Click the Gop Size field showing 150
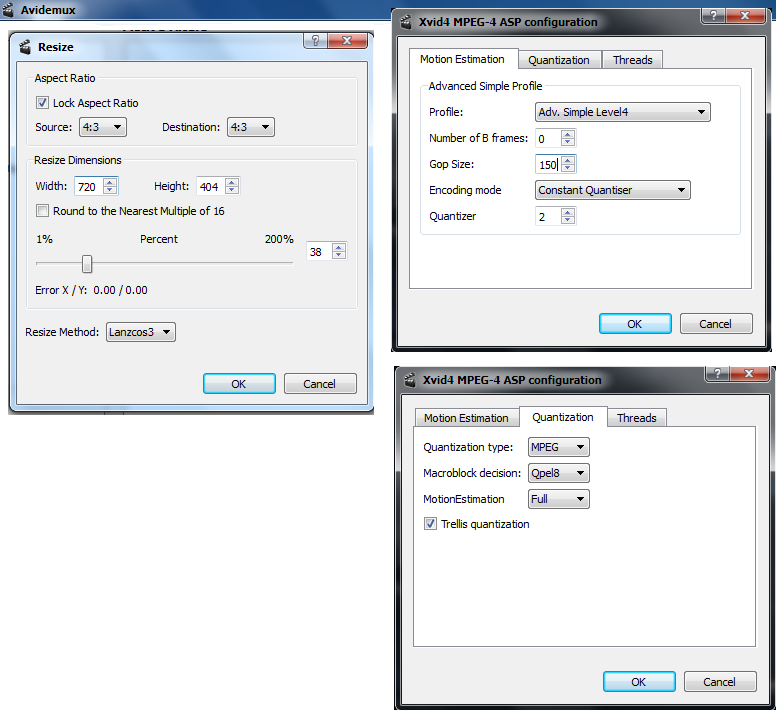 coord(548,164)
